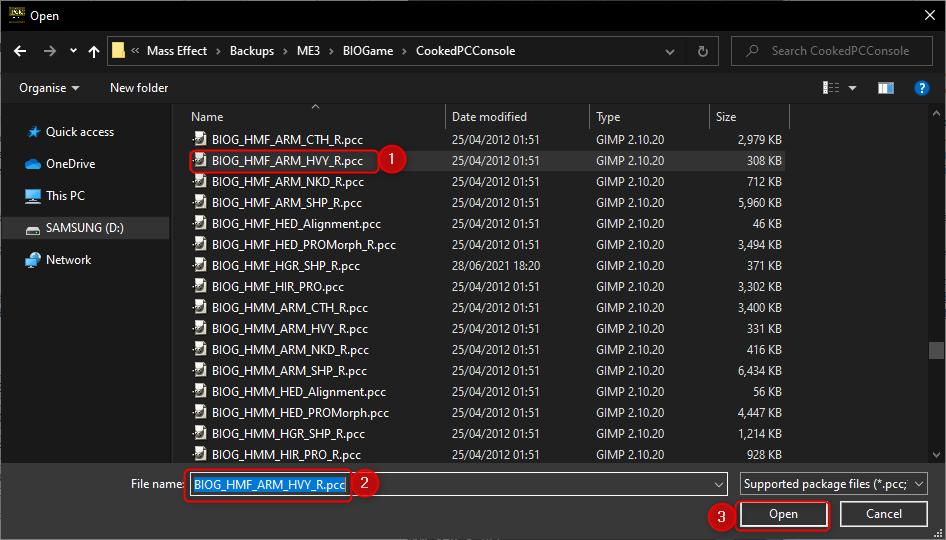Expand the File name dropdown arrow
The image size is (946, 540).
(x=719, y=484)
